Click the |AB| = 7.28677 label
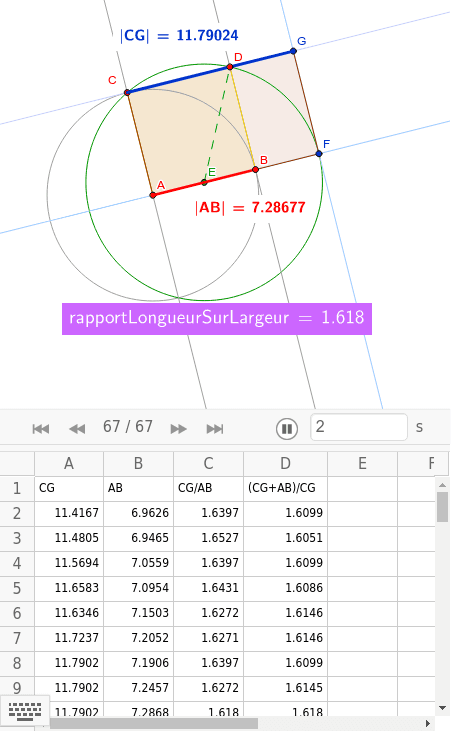452x733 pixels. 250,208
